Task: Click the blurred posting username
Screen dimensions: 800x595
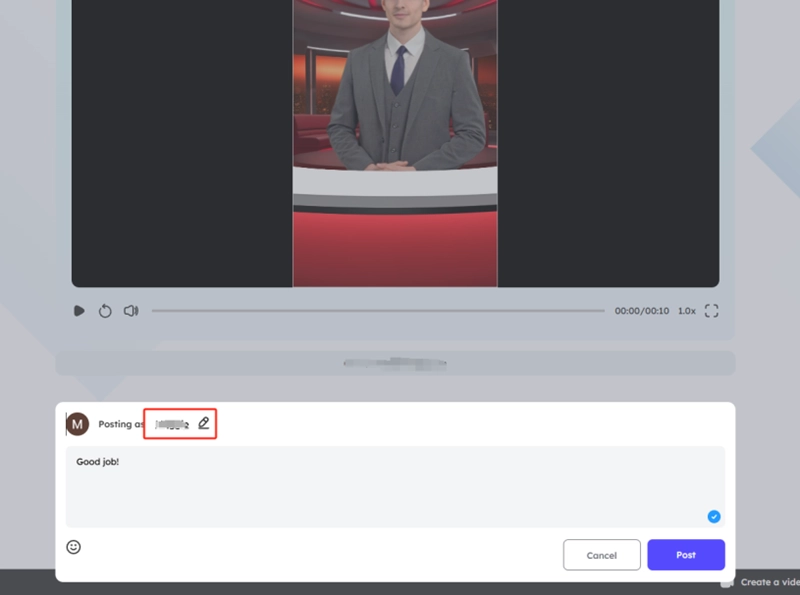Action: [172, 424]
